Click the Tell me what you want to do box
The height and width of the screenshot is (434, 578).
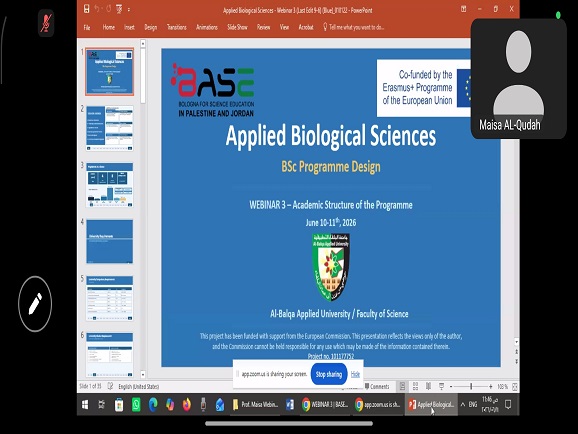pyautogui.click(x=354, y=27)
